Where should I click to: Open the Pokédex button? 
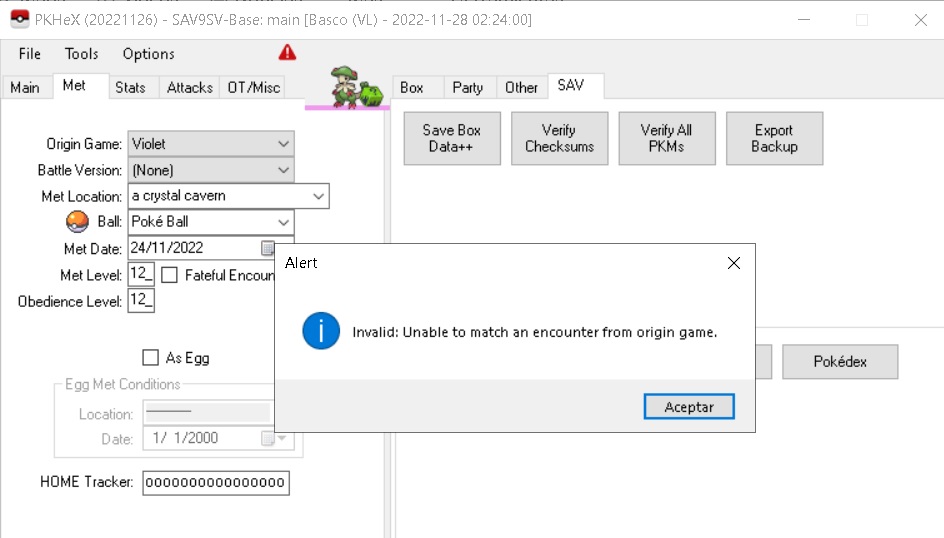[x=840, y=362]
